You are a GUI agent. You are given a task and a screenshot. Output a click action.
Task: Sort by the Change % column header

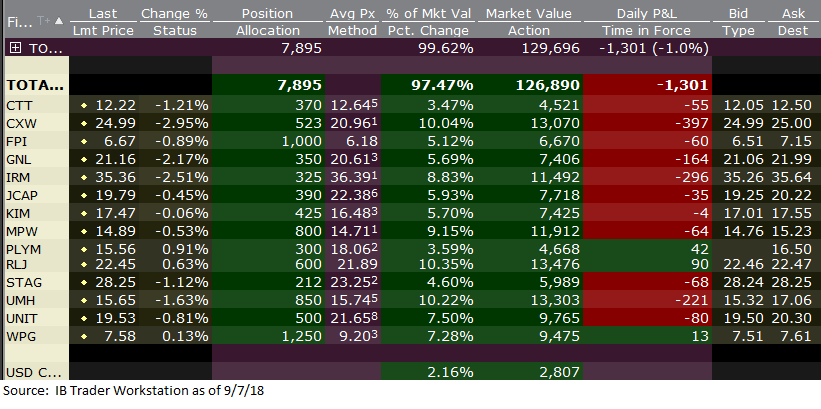174,14
